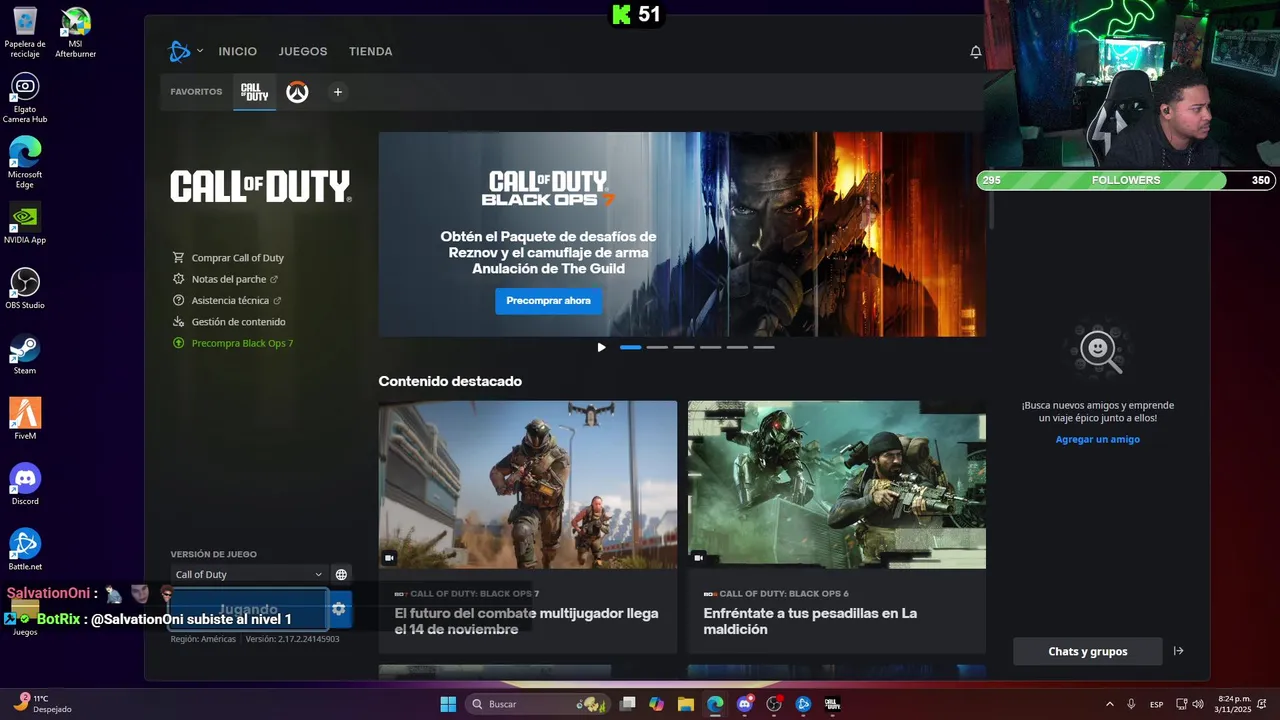Screen dimensions: 1280x720
Task: Collapse the friends panel arrow
Action: pos(1178,651)
